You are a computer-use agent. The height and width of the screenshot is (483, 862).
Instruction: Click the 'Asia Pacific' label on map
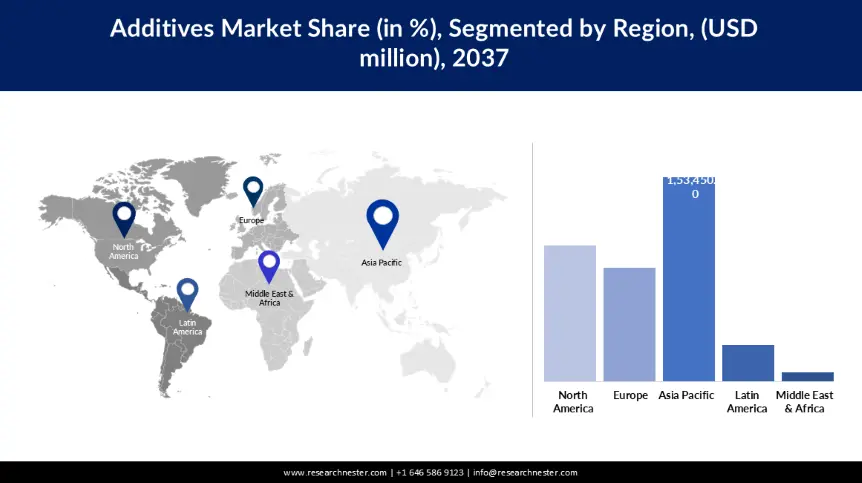(x=382, y=263)
